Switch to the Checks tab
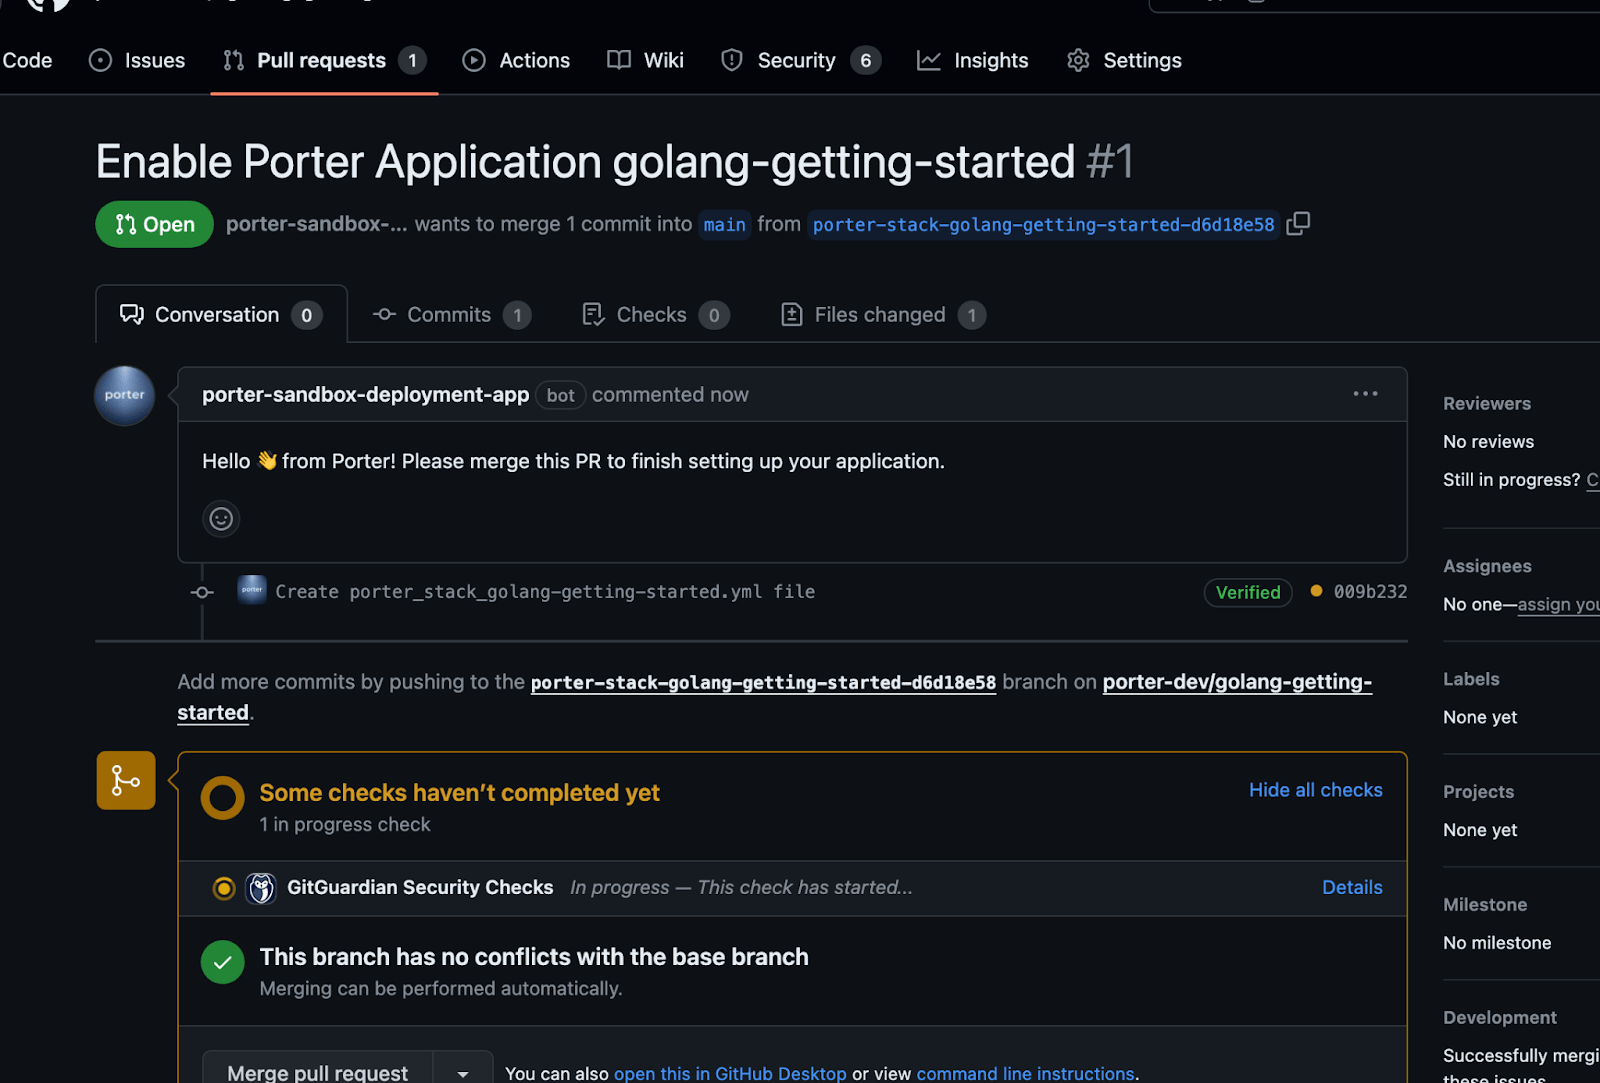The image size is (1600, 1083). pos(655,314)
